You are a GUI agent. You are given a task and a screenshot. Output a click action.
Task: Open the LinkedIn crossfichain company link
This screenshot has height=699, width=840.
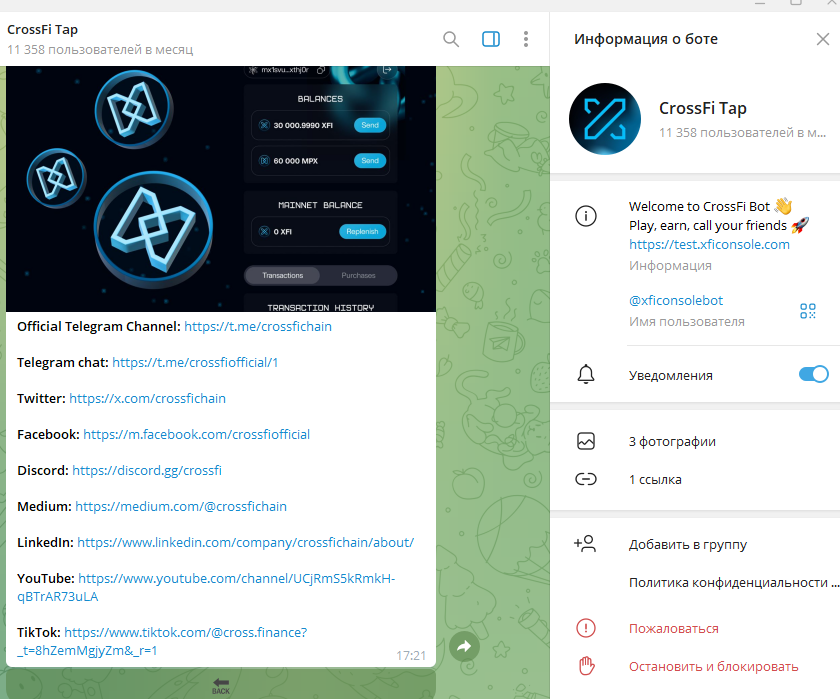245,543
